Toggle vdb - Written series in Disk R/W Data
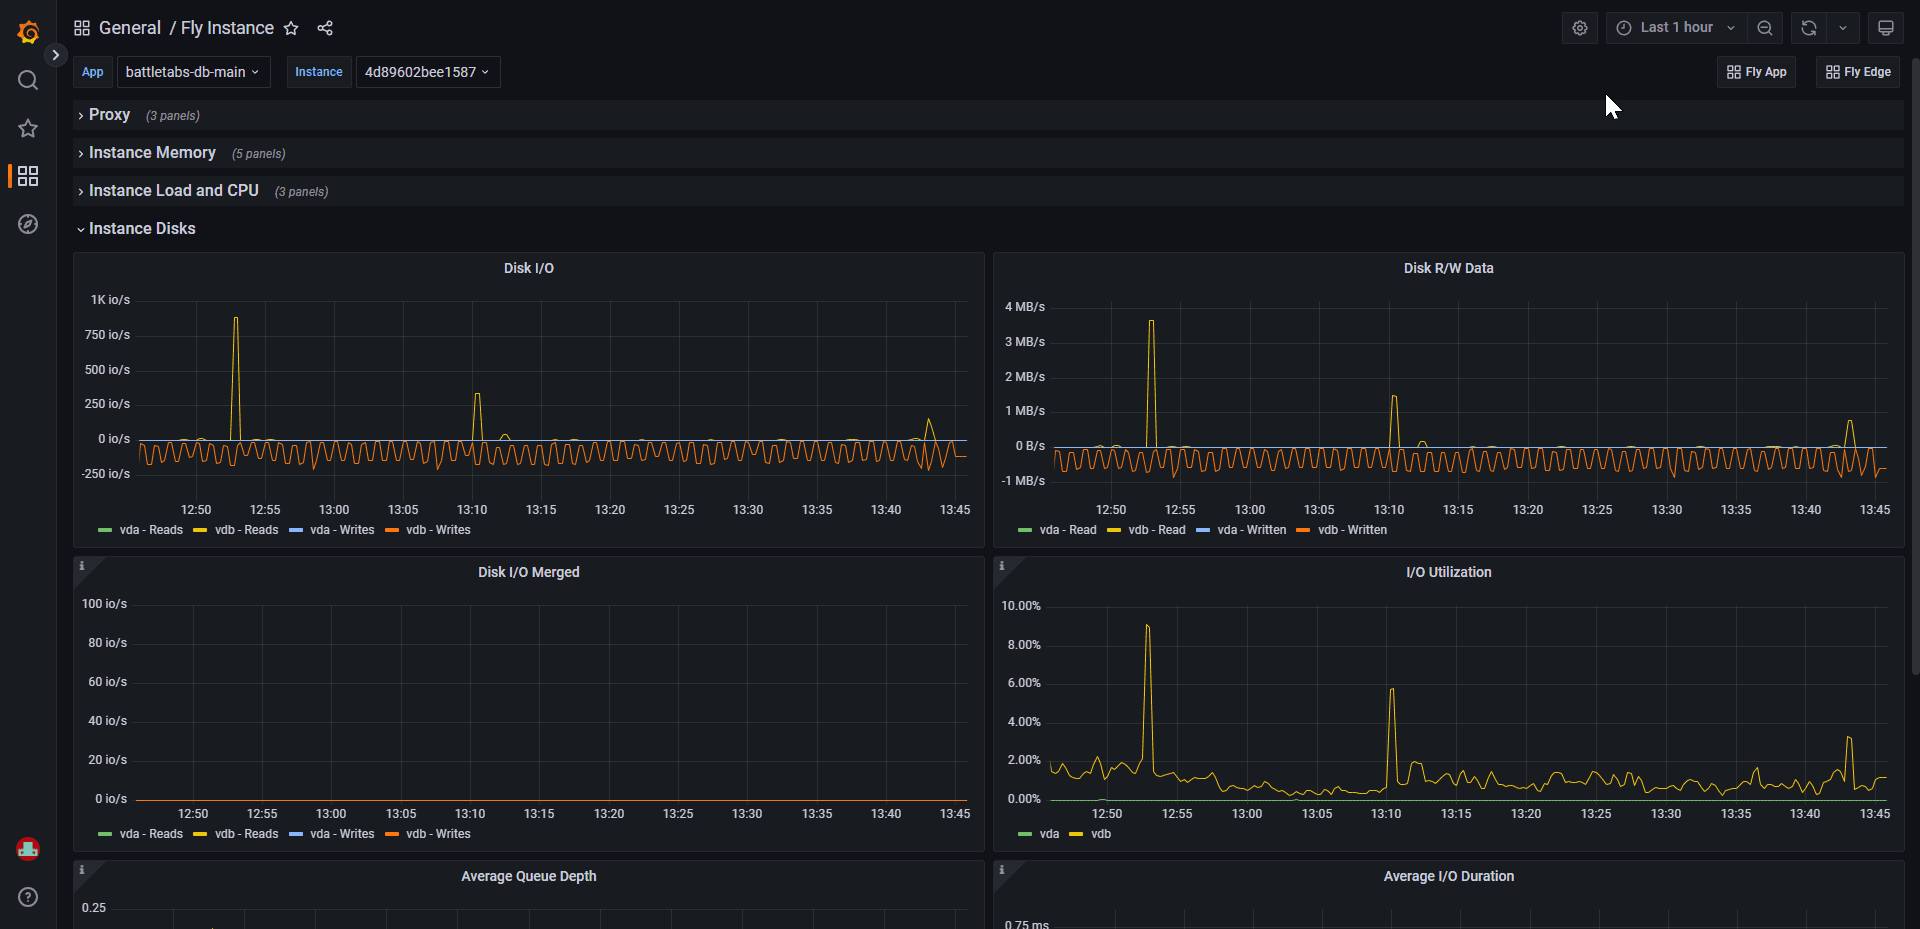Viewport: 1920px width, 929px height. 1352,530
